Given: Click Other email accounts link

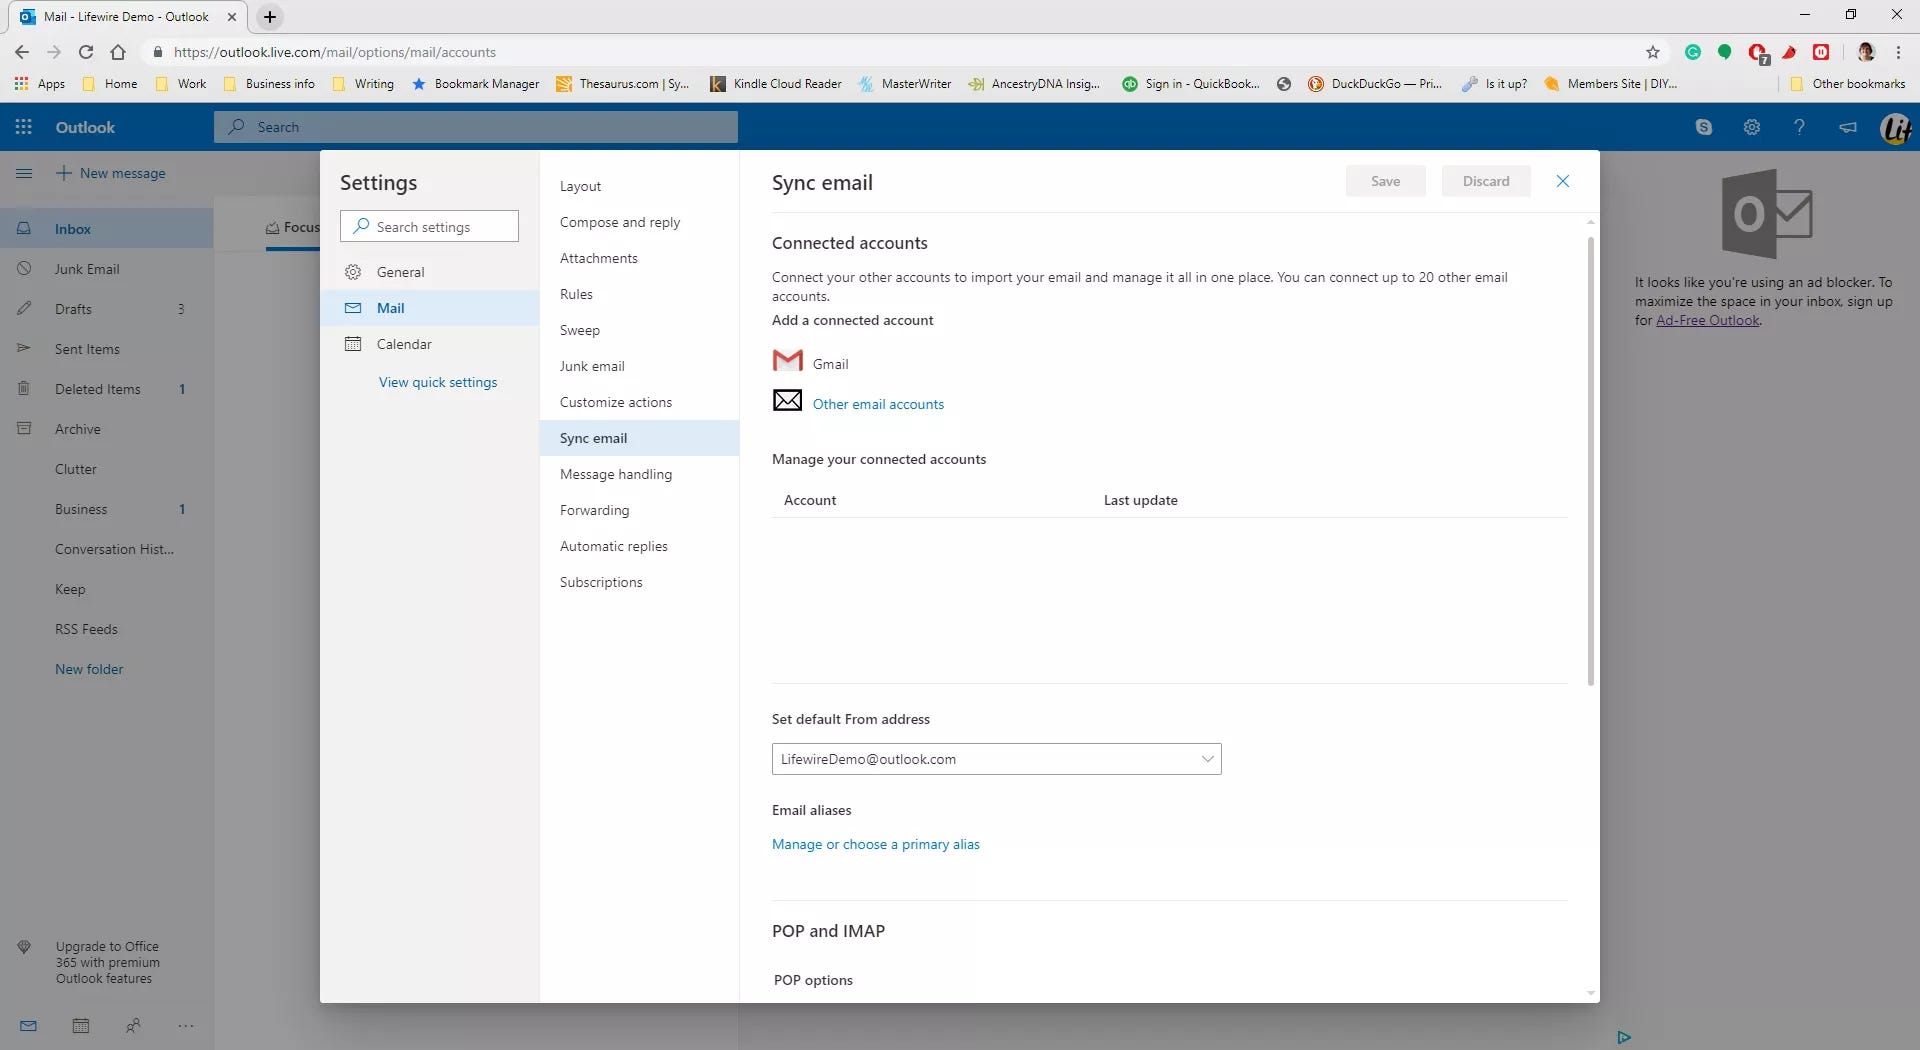Looking at the screenshot, I should click(878, 404).
